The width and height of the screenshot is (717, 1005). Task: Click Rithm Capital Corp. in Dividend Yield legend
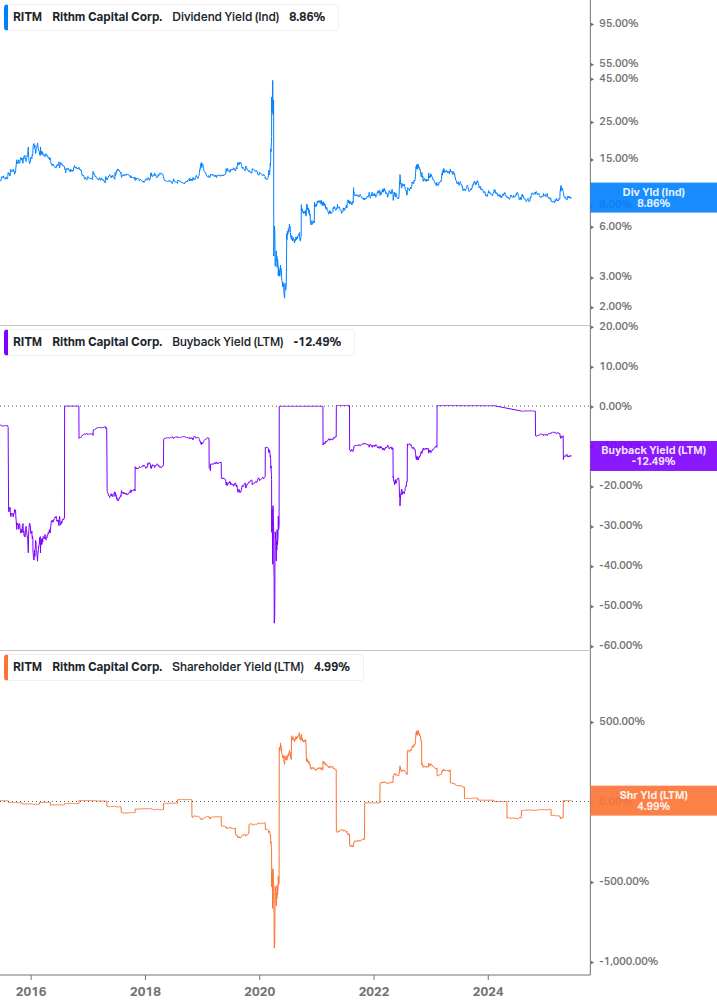pos(107,17)
